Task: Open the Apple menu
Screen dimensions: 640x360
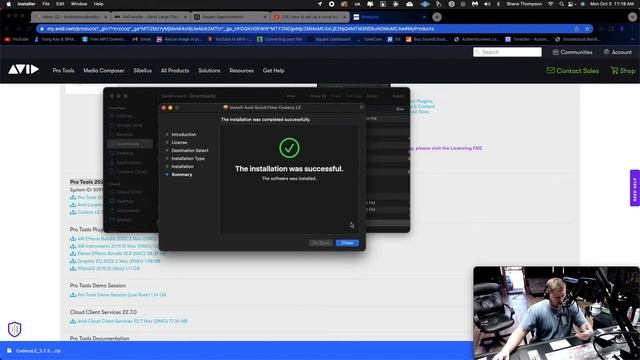Action: point(9,4)
